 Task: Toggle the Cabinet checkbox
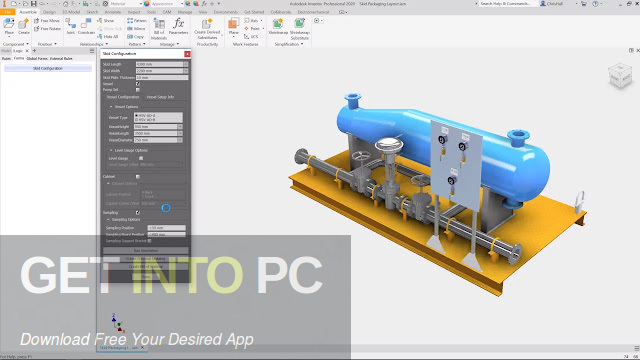click(x=138, y=177)
